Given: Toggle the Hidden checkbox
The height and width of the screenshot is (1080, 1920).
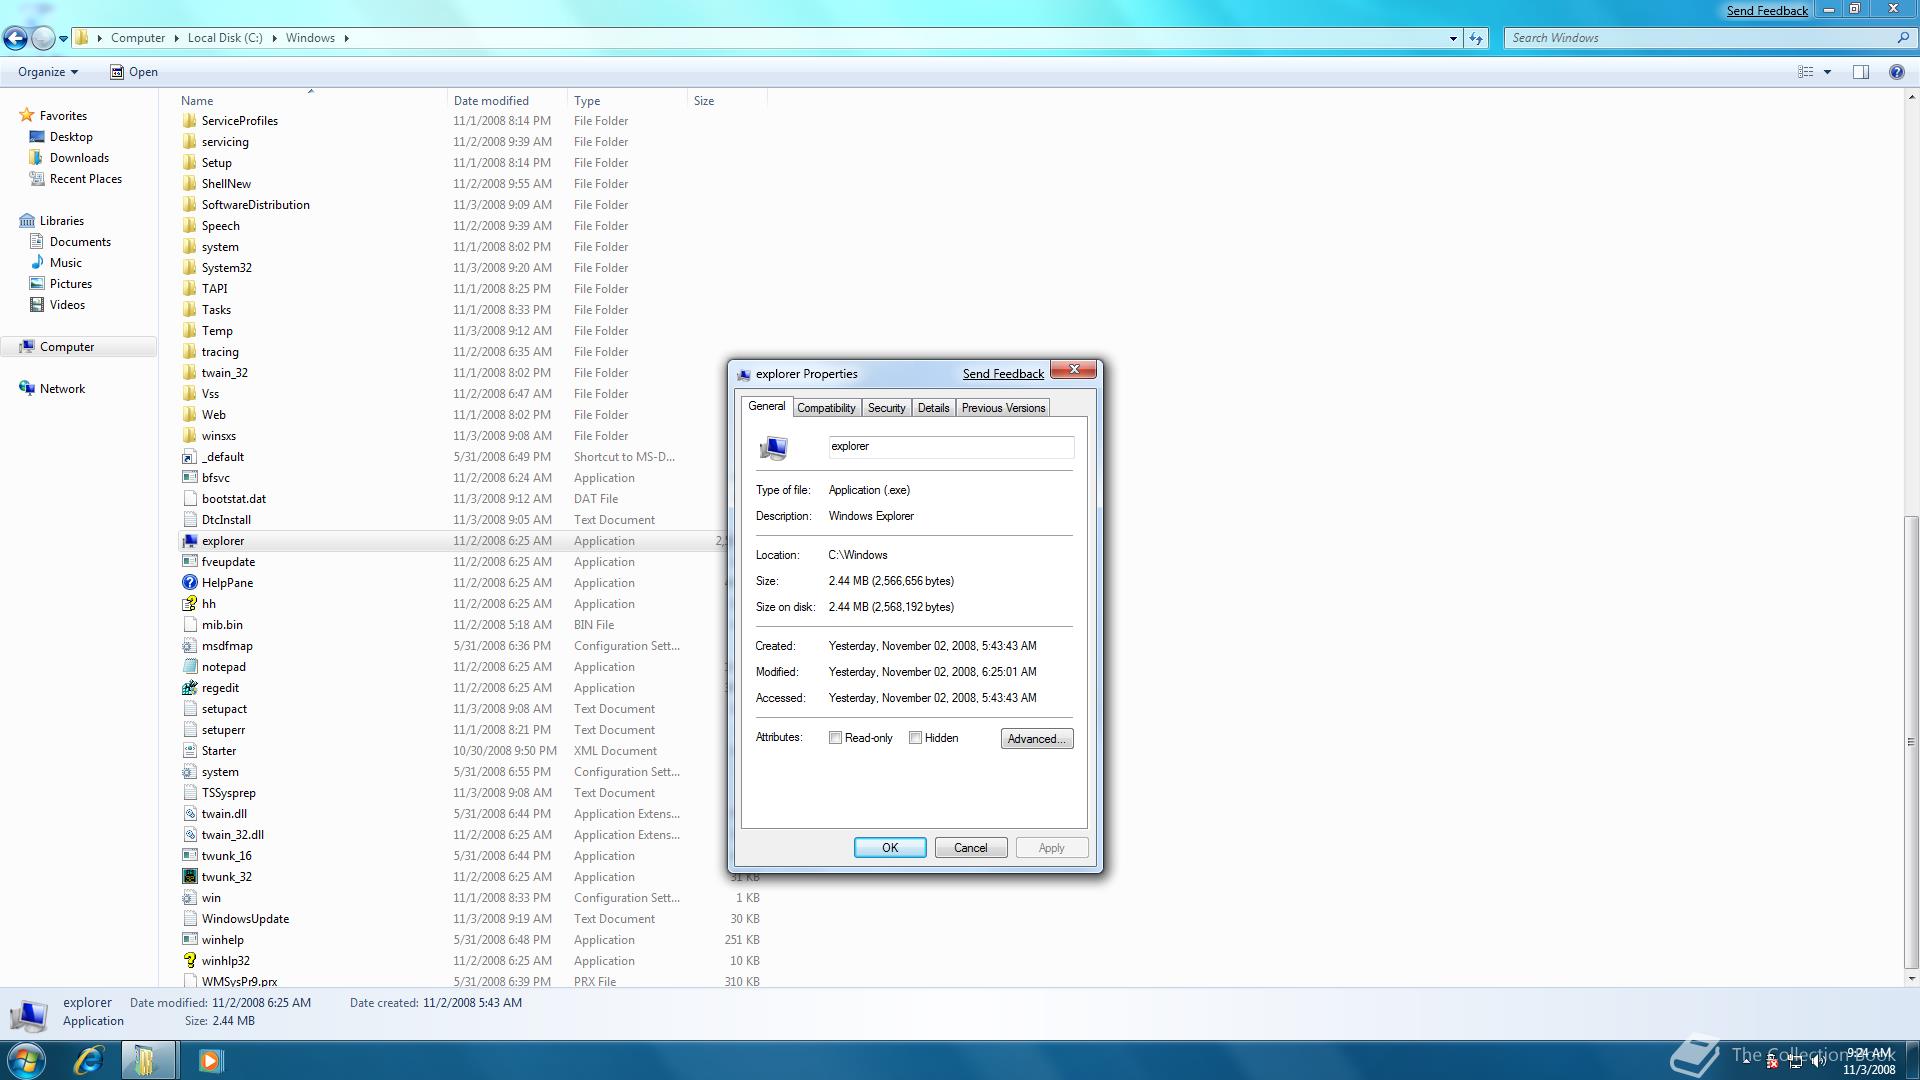Looking at the screenshot, I should [x=915, y=738].
